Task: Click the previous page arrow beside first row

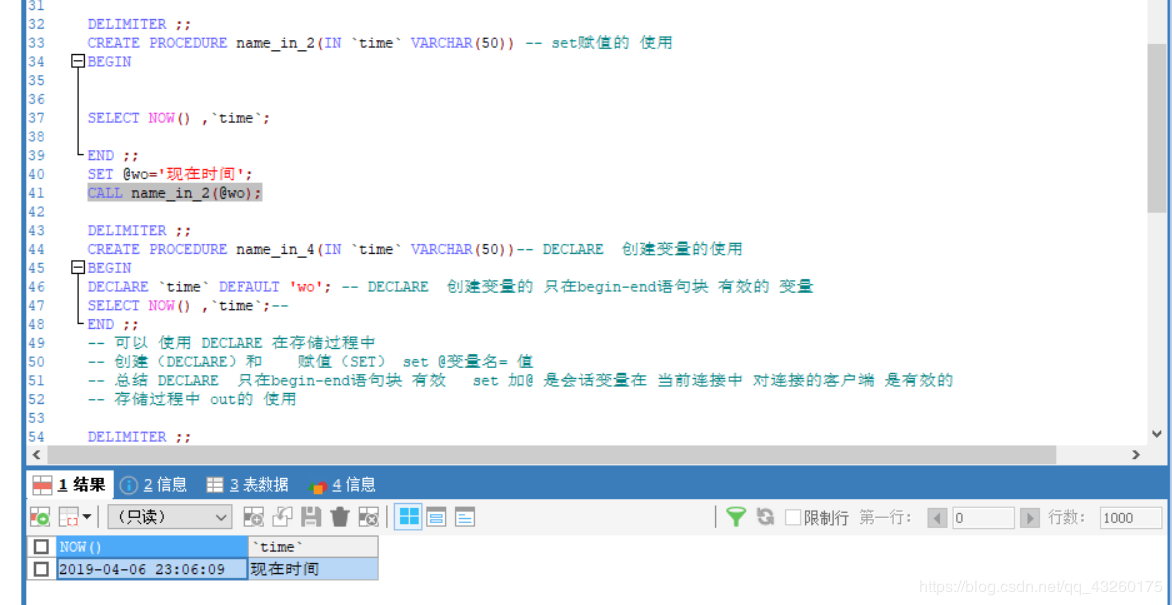Action: [937, 518]
